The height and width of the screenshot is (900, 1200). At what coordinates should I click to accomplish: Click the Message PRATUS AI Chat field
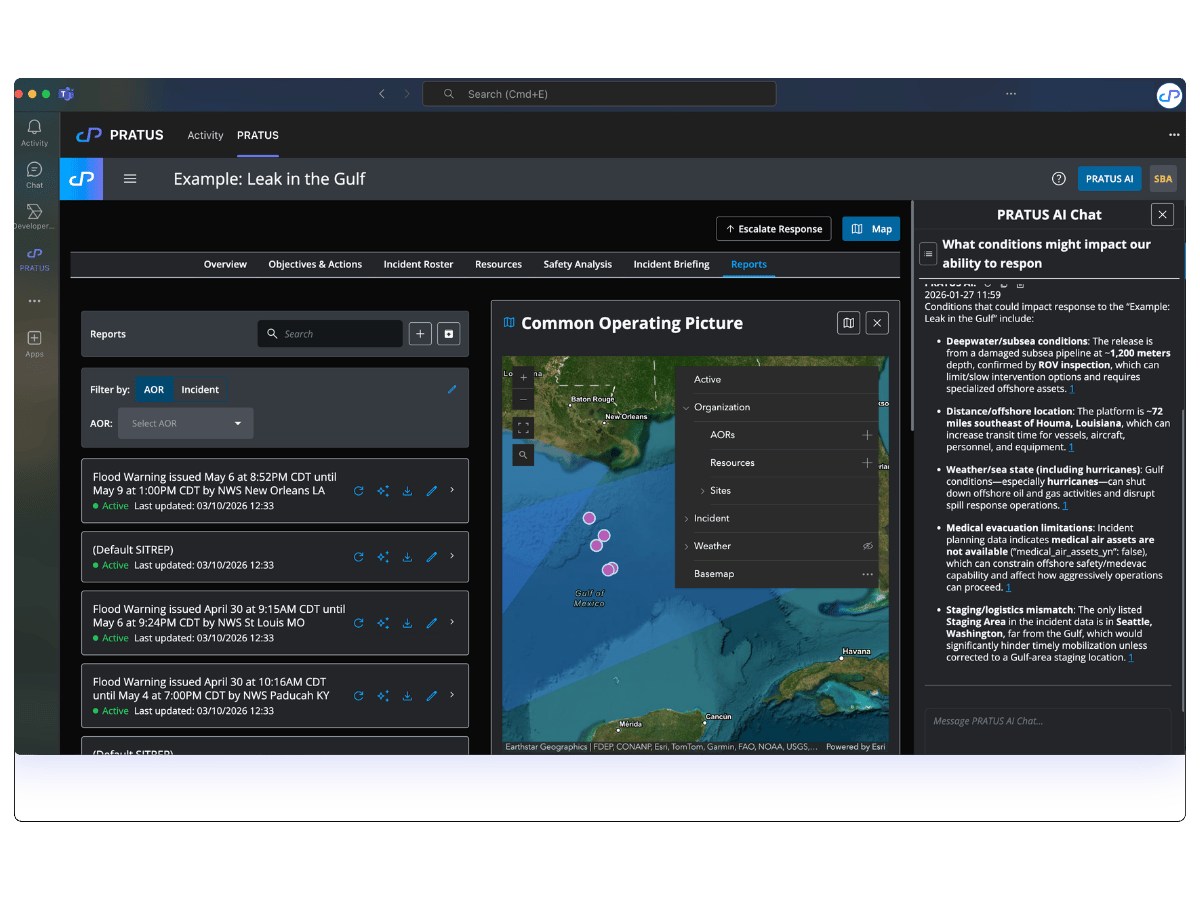(1046, 721)
